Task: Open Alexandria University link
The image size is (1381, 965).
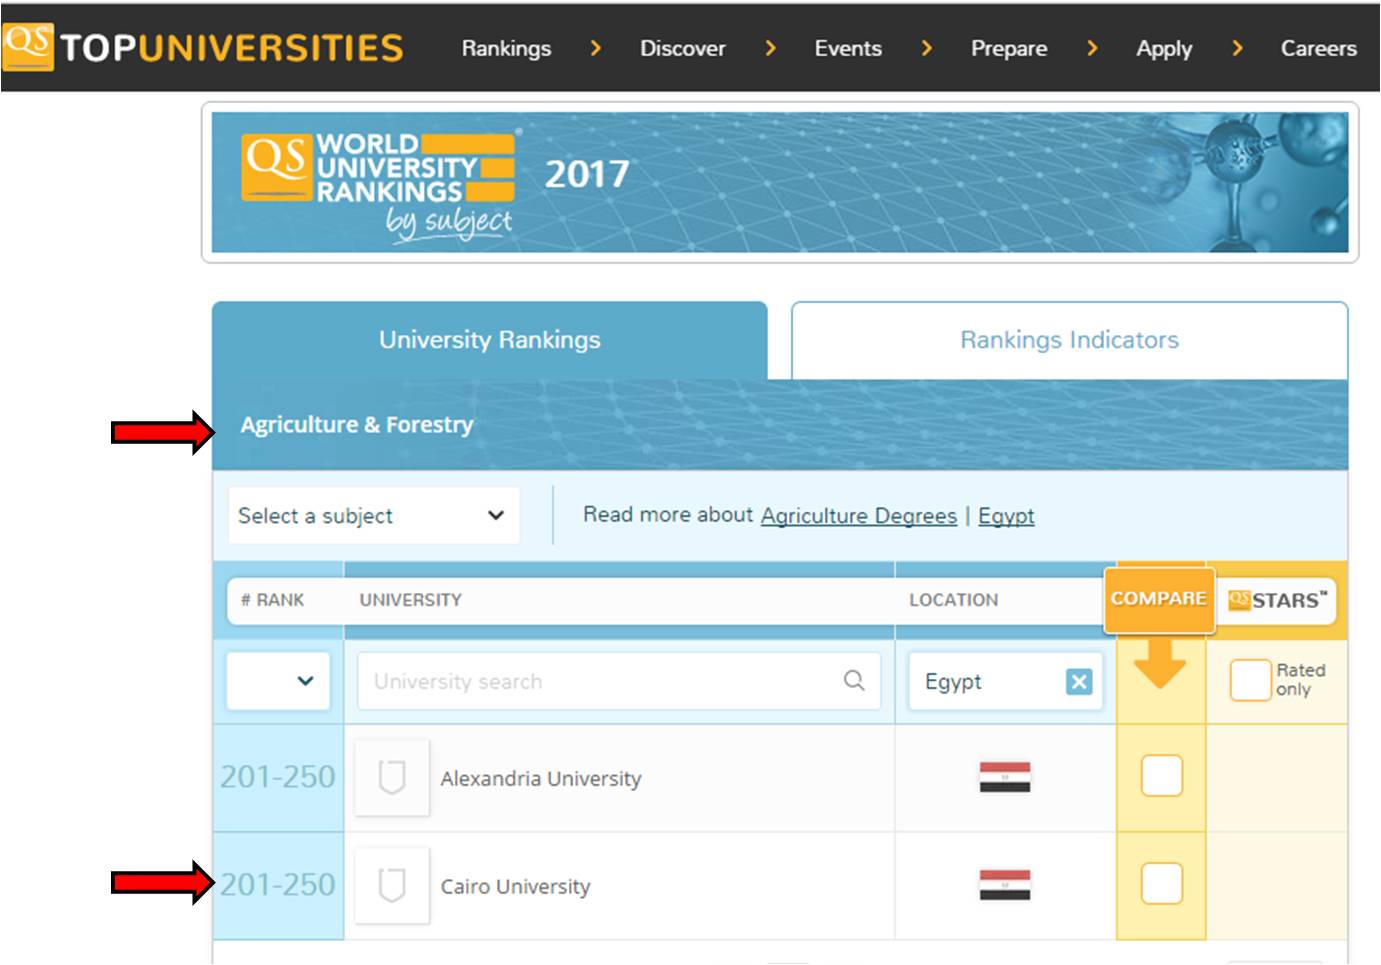Action: tap(541, 779)
